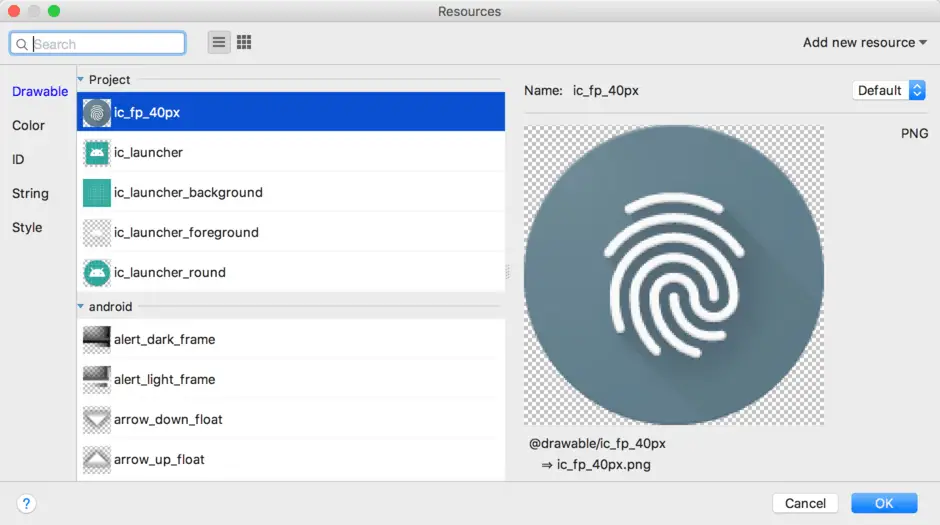Click the arrow_up_float drawable icon
The image size is (940, 525).
click(97, 459)
